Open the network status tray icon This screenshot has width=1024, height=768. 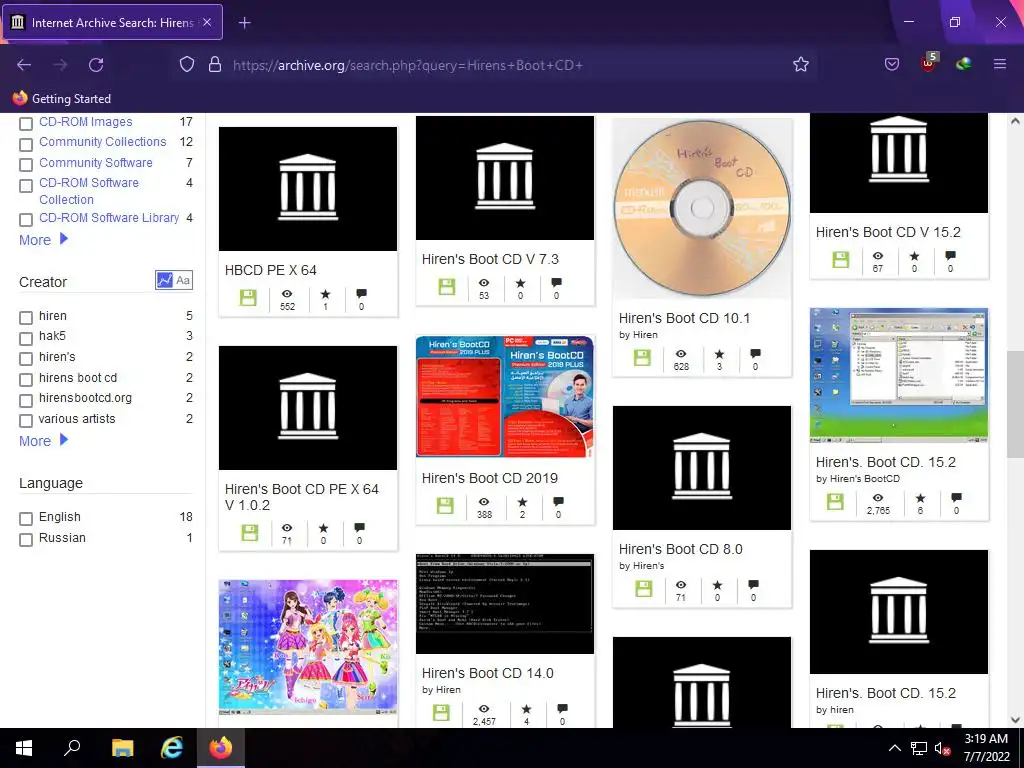pyautogui.click(x=919, y=748)
